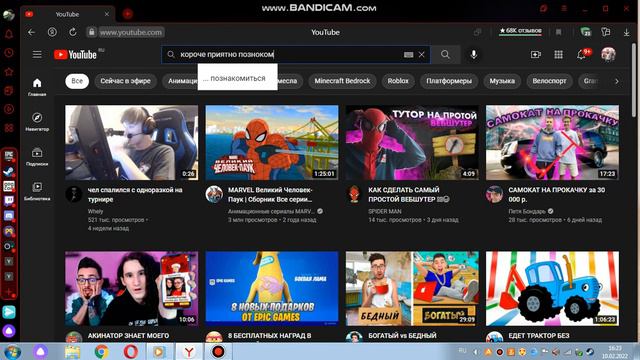Viewport: 640px width, 360px height.
Task: Open the notifications bell icon
Action: pos(582,54)
